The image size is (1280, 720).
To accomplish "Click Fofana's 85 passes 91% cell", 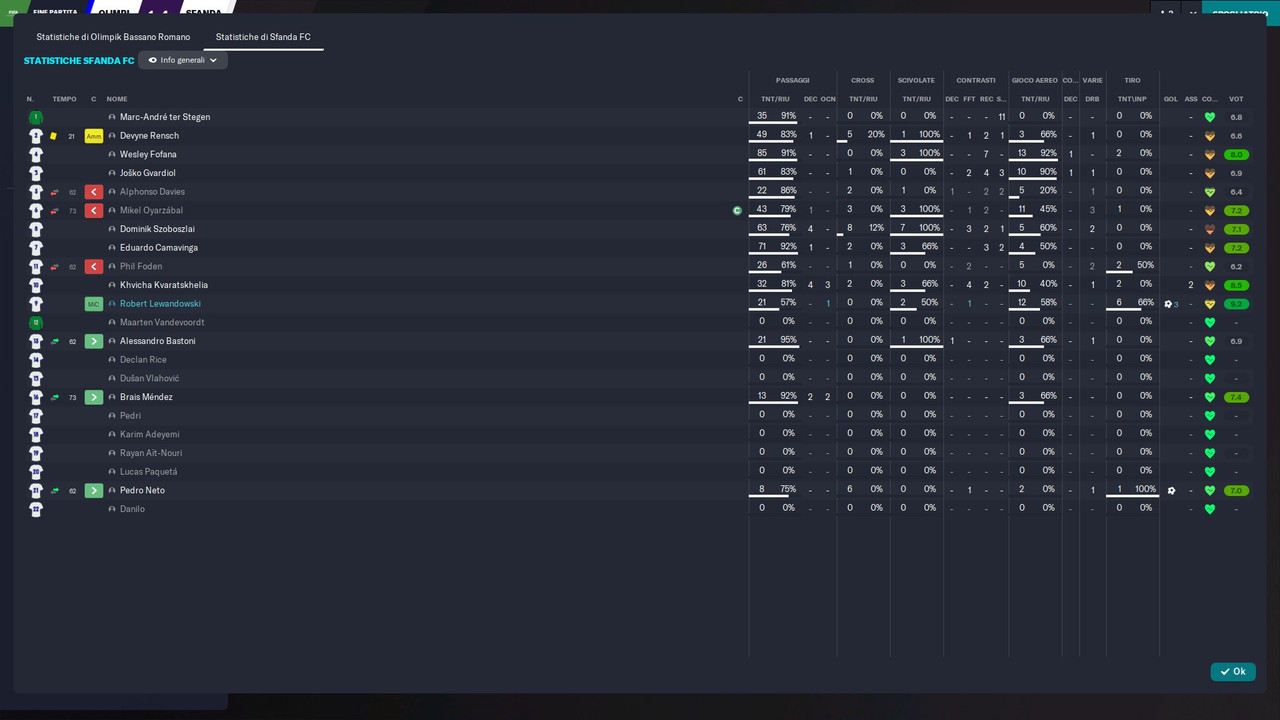I will point(776,154).
